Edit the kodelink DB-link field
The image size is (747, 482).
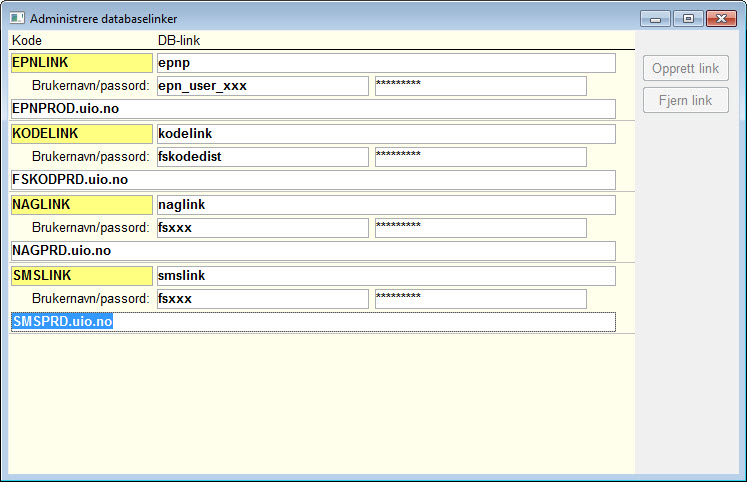(386, 134)
